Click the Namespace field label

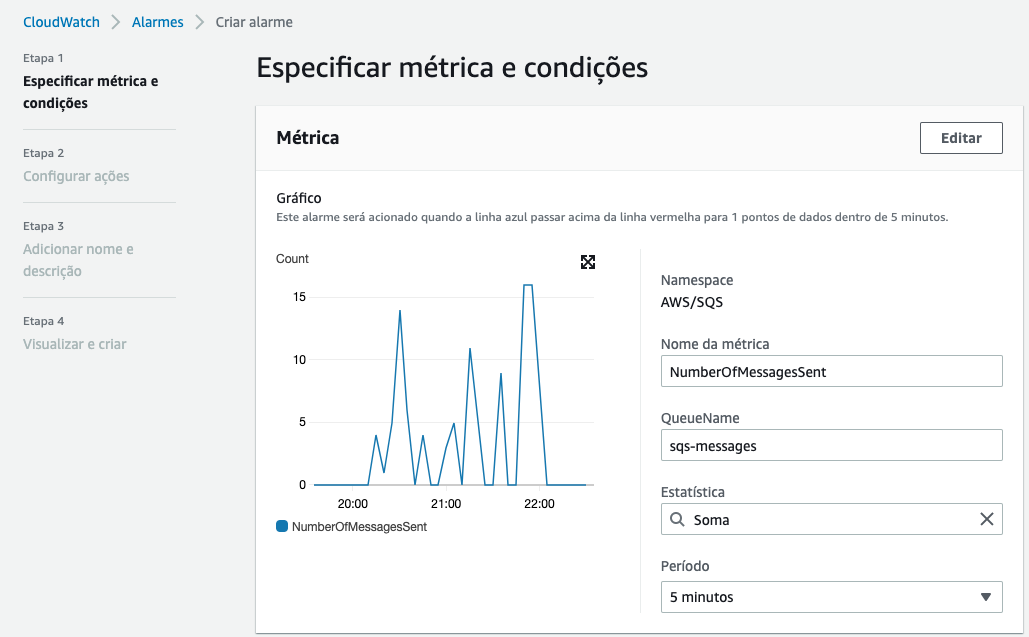click(x=697, y=280)
